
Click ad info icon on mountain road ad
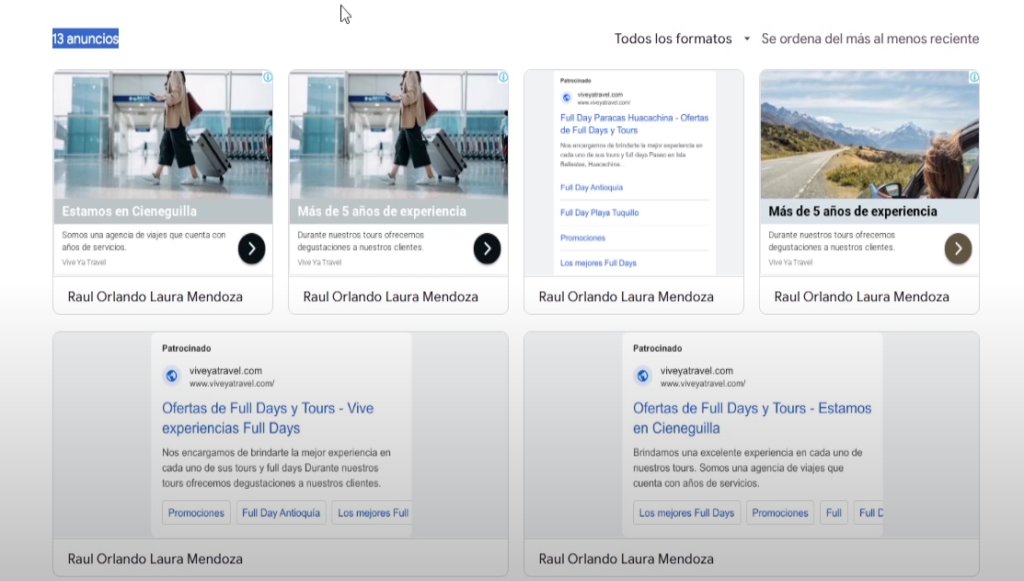pyautogui.click(x=974, y=77)
